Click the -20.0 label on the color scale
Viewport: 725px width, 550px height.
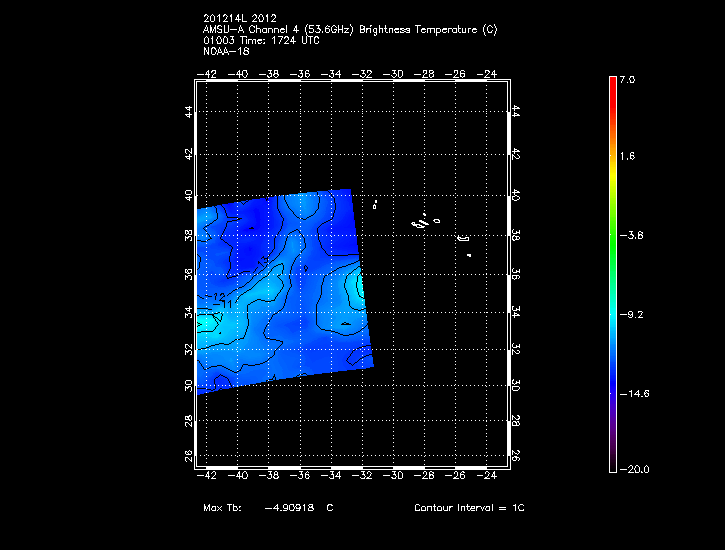(x=634, y=470)
